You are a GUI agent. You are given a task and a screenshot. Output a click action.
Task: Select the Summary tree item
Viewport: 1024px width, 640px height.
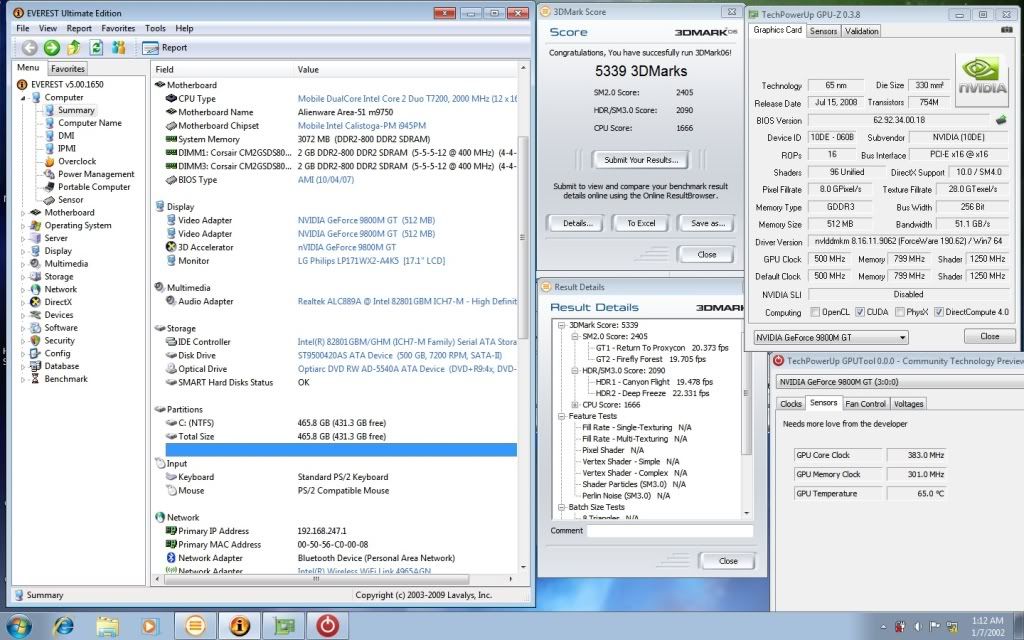click(x=76, y=110)
